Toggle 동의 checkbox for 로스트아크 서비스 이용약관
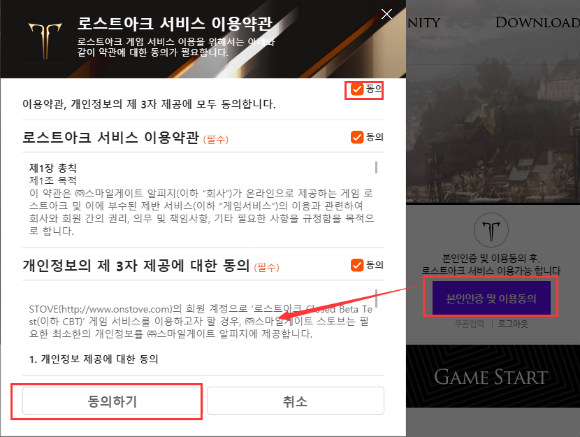Screen dimensions: 580x437 tap(357, 137)
